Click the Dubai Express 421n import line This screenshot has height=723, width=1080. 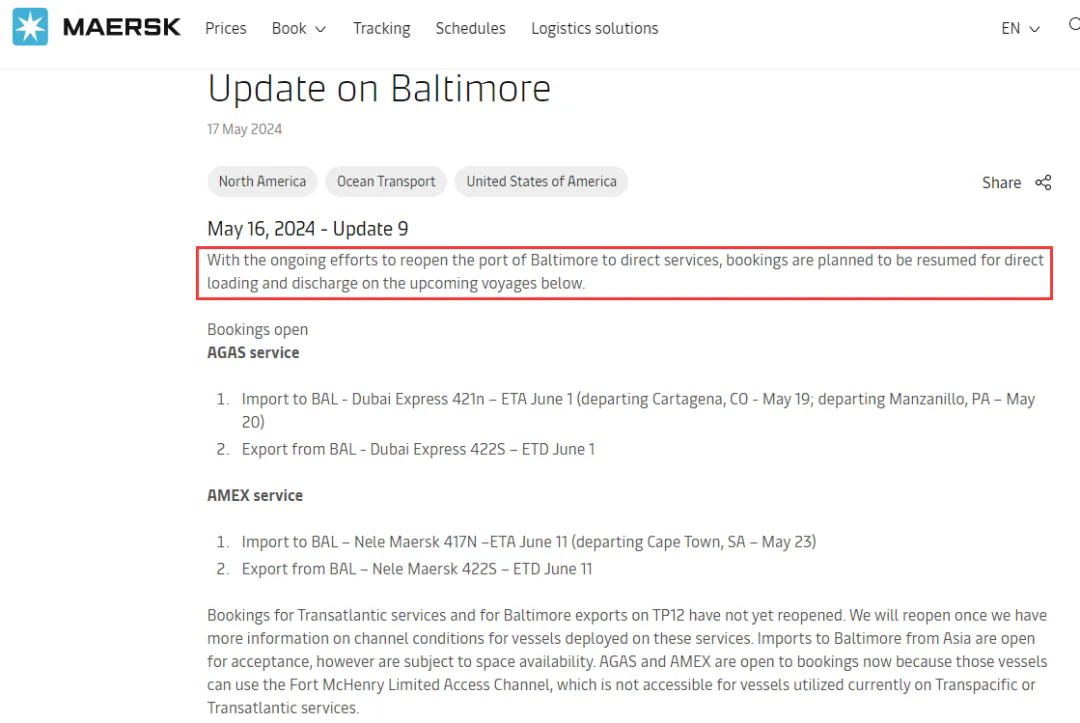[x=638, y=410]
